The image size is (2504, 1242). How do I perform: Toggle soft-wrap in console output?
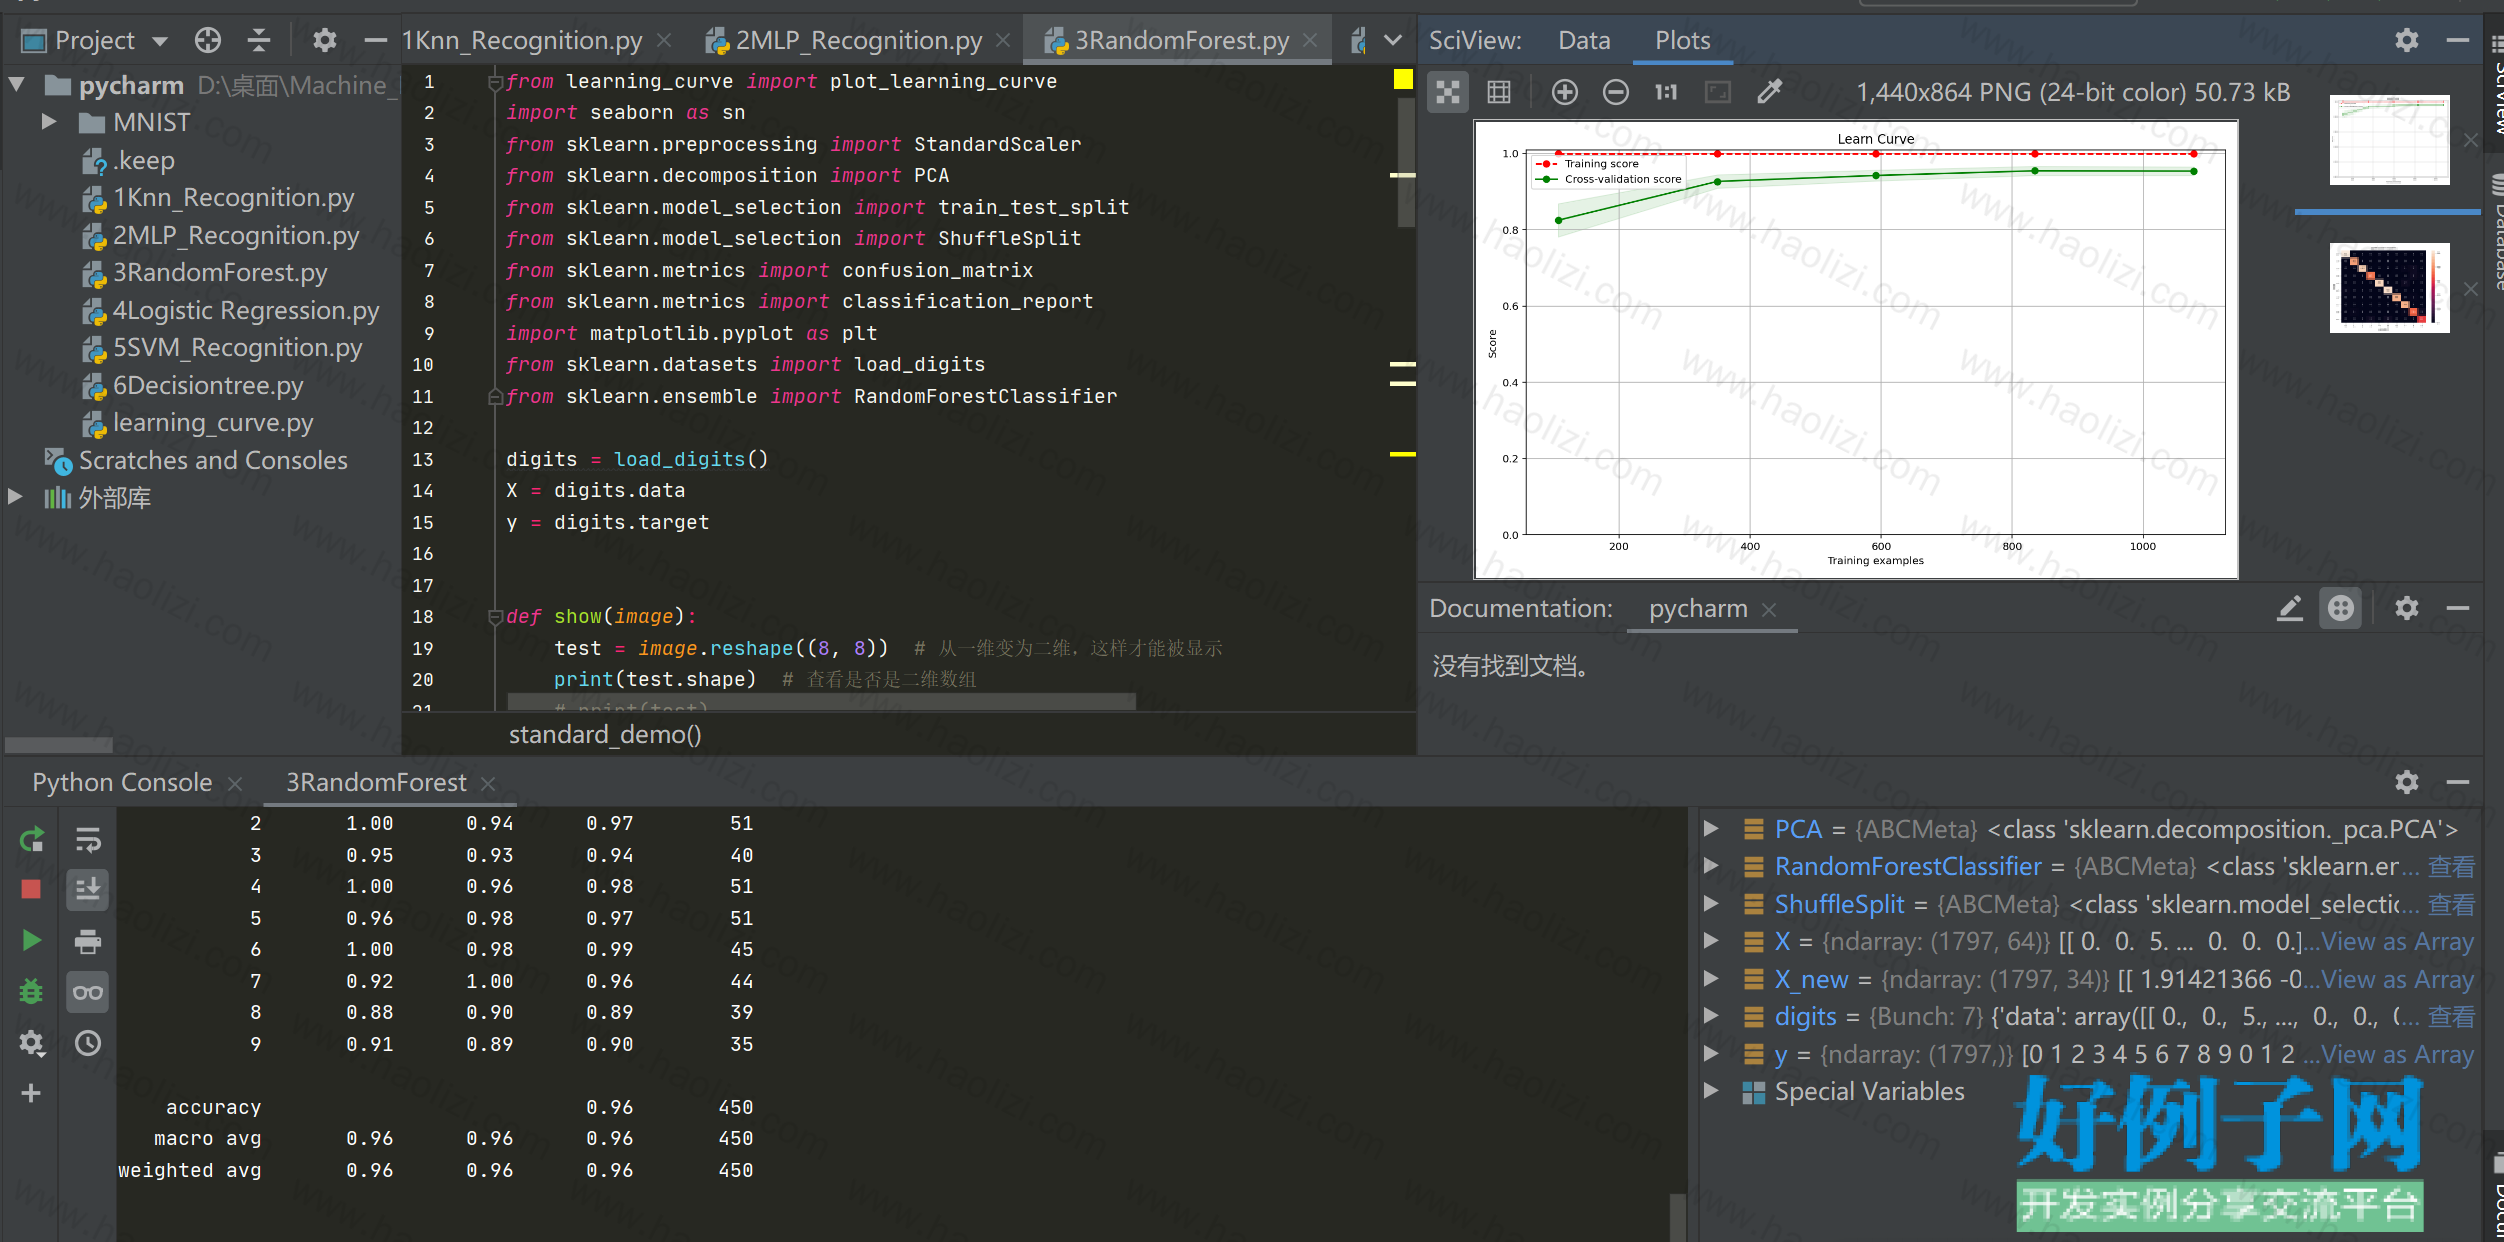click(x=88, y=839)
